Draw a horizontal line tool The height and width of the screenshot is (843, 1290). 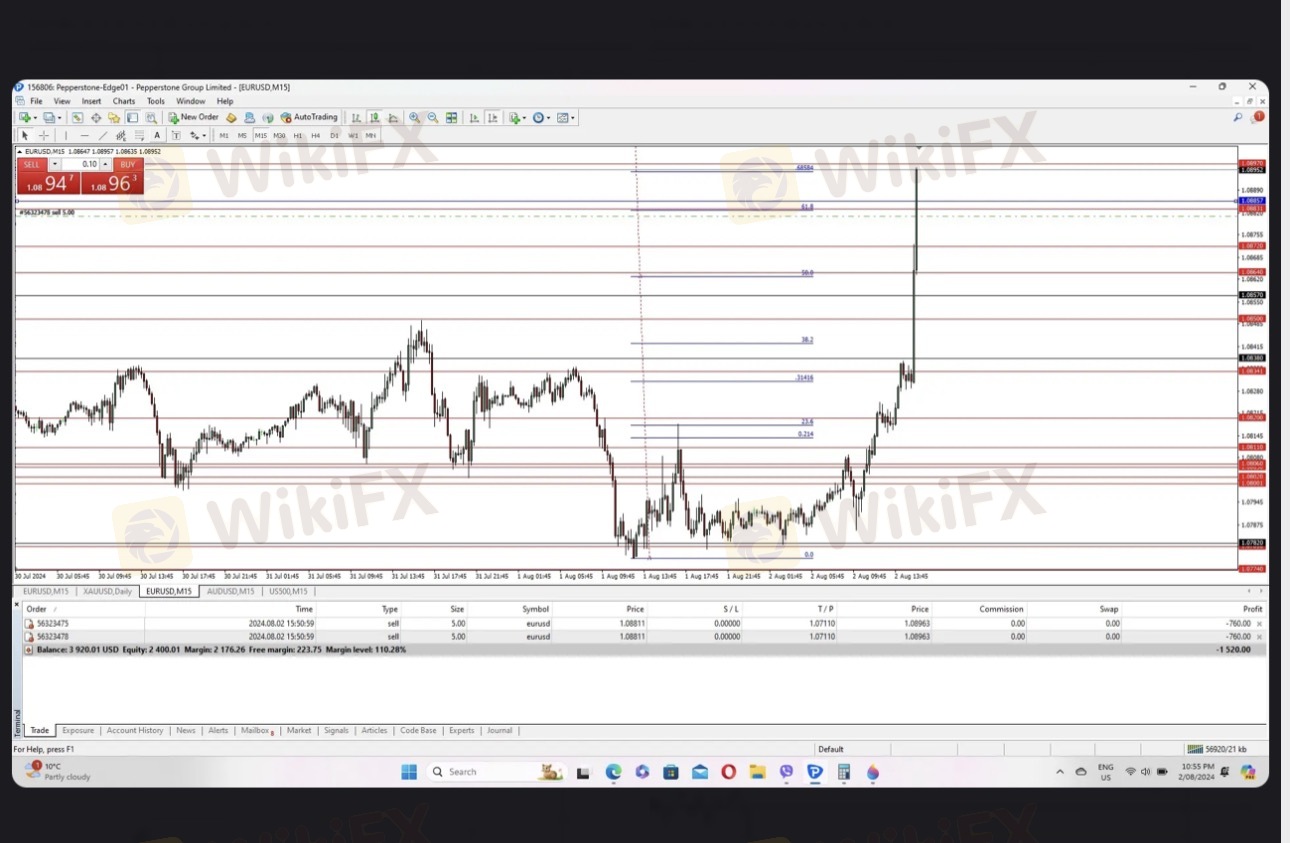coord(84,135)
